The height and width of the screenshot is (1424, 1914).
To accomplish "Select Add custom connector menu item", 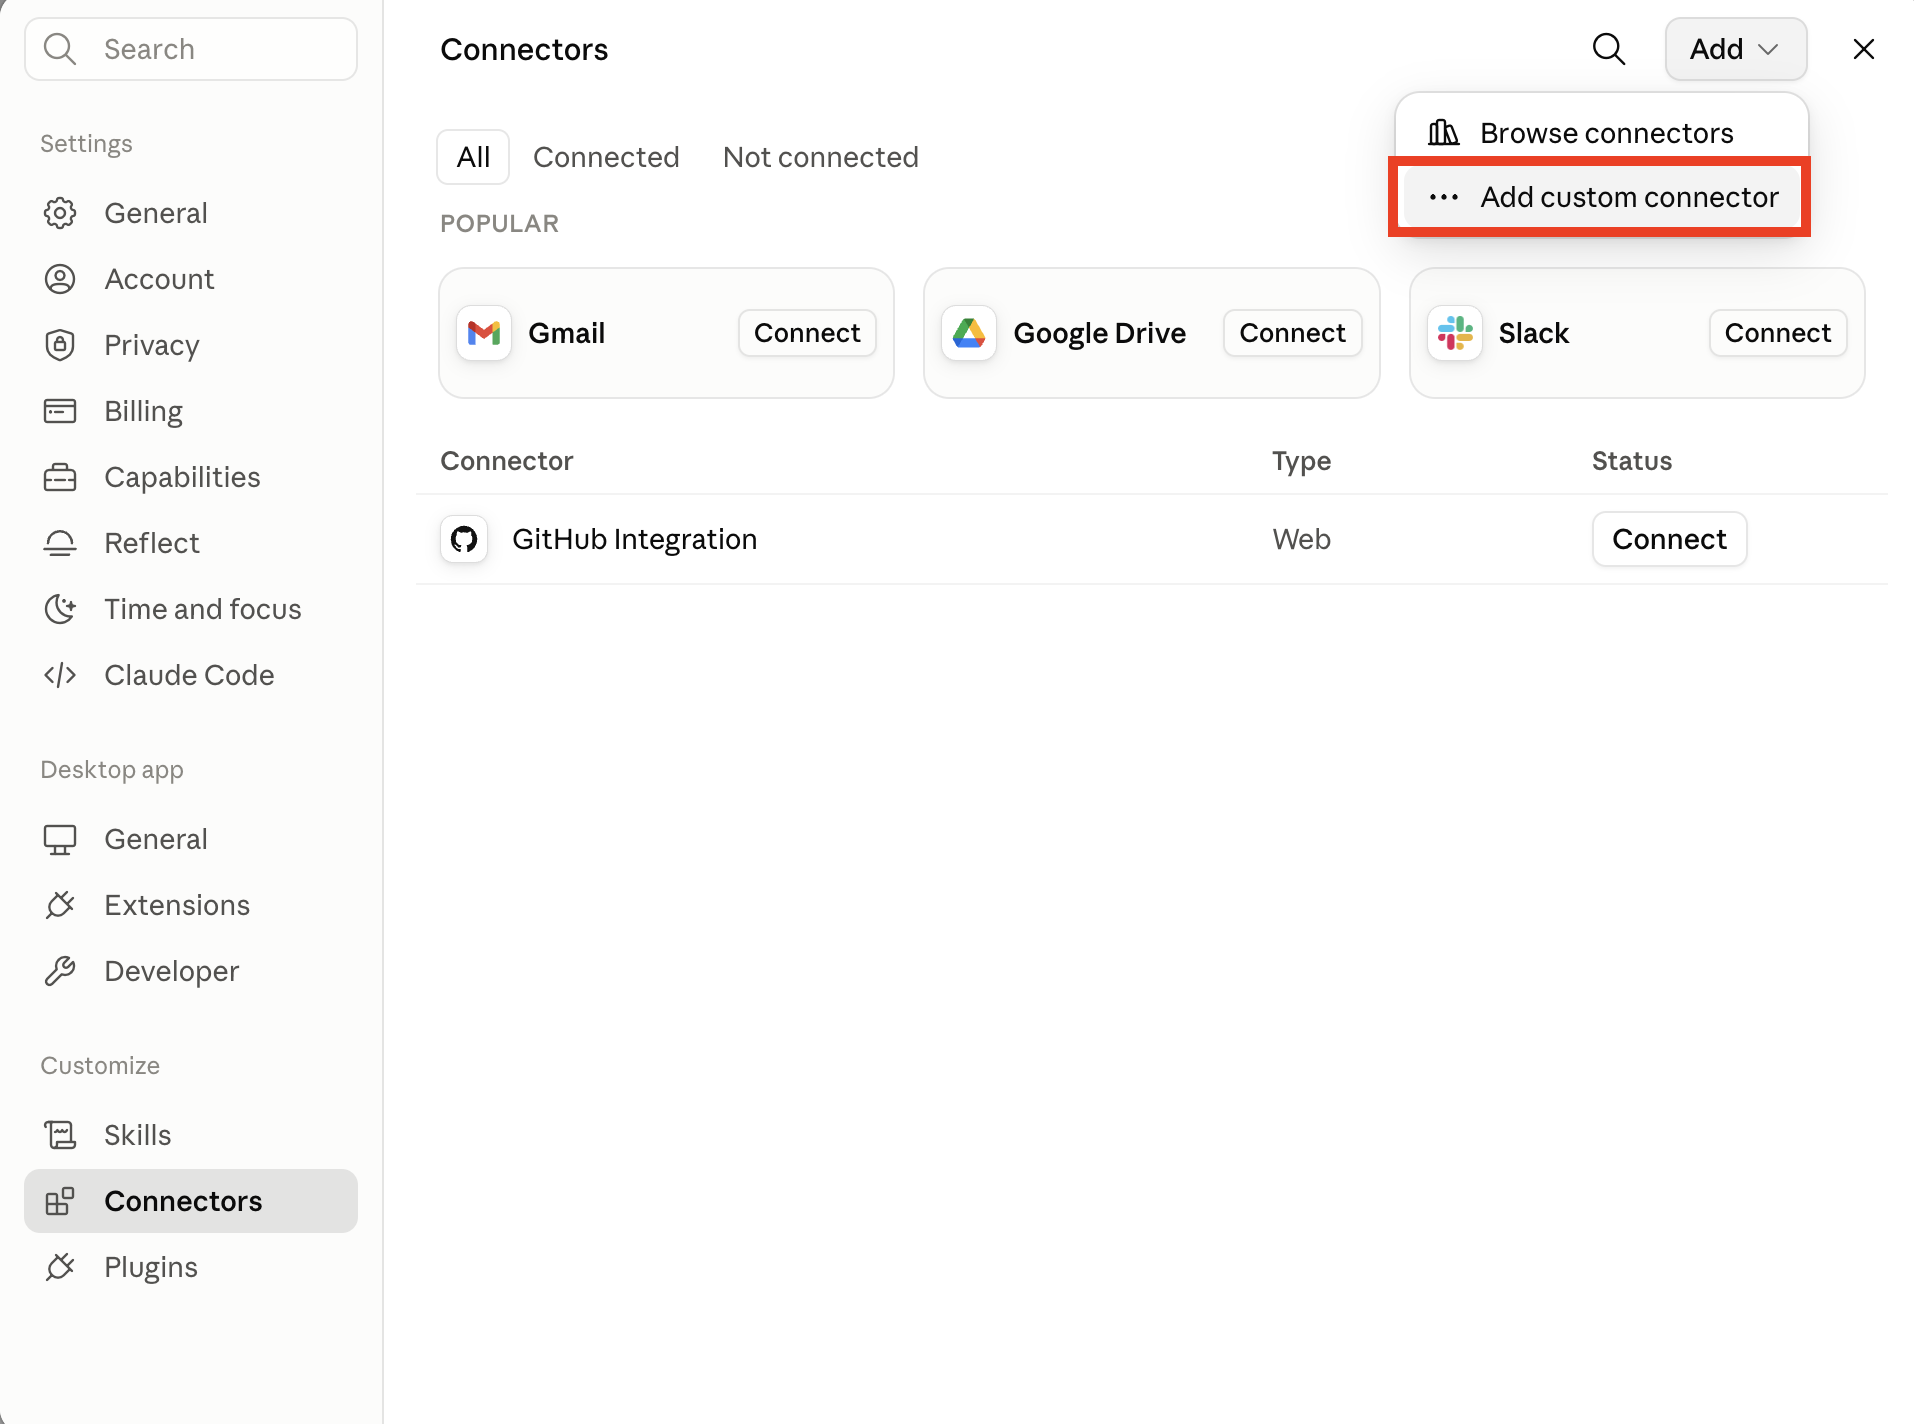I will 1601,197.
